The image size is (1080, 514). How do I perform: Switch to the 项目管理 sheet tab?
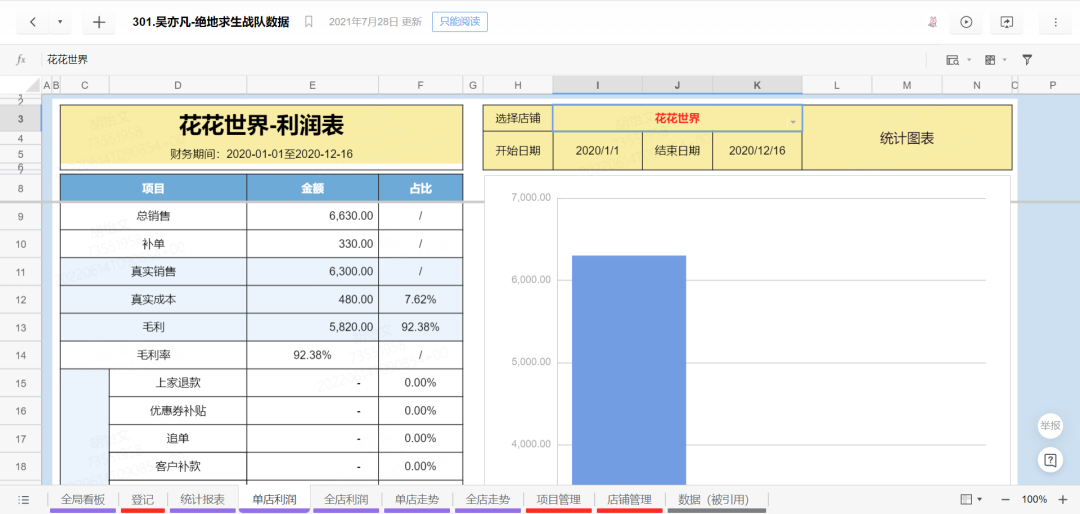[559, 500]
